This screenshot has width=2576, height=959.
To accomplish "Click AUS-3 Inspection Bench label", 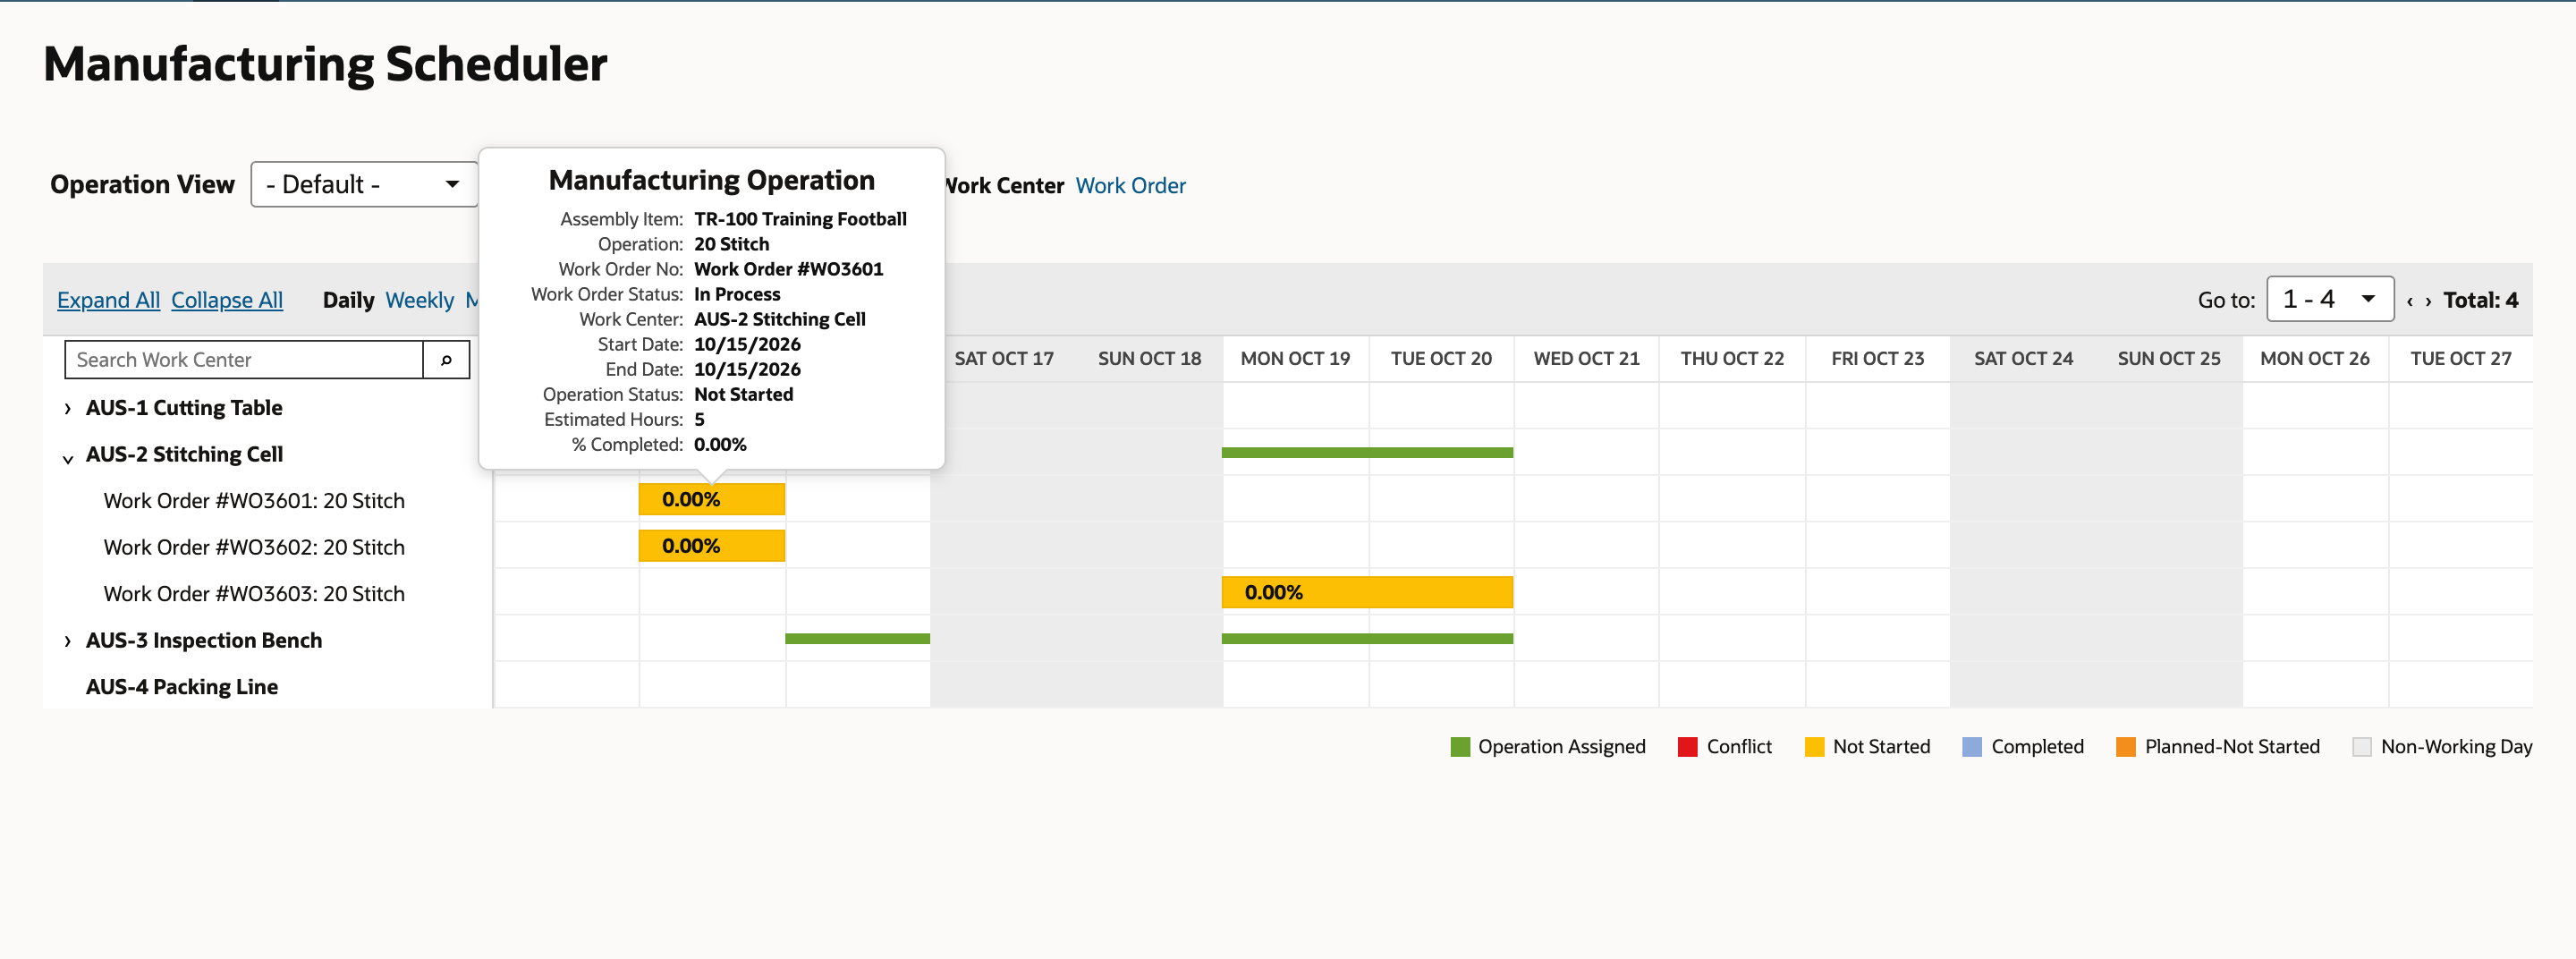I will click(204, 641).
